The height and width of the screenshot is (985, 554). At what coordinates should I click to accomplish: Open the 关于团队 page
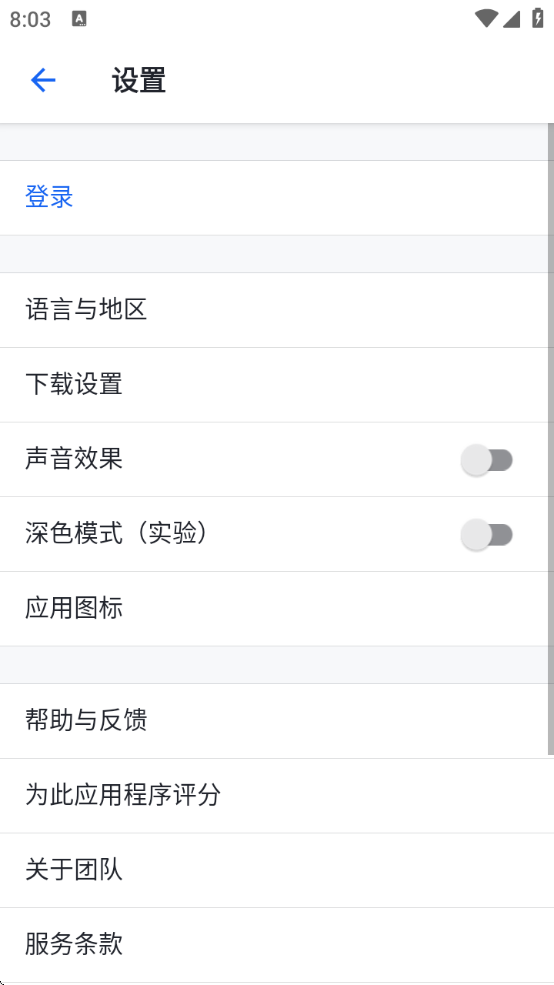tap(277, 870)
